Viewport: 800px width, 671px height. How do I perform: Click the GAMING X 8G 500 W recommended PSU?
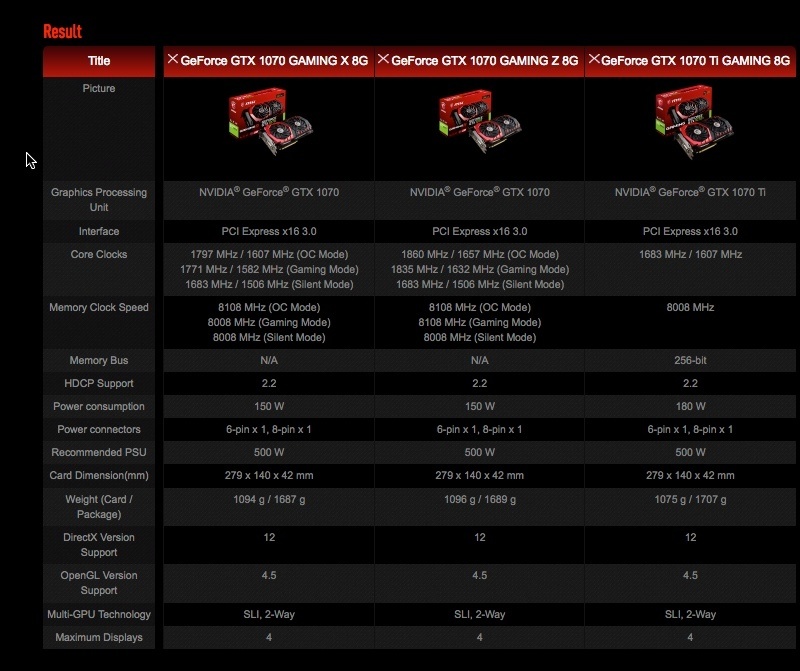269,452
